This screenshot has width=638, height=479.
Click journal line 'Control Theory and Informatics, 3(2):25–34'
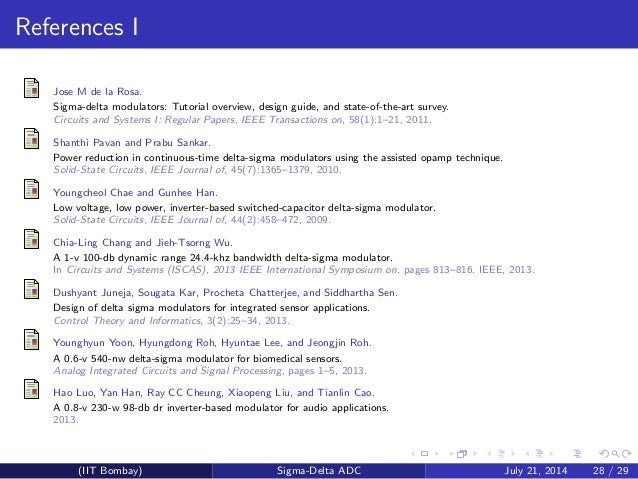click(x=171, y=321)
